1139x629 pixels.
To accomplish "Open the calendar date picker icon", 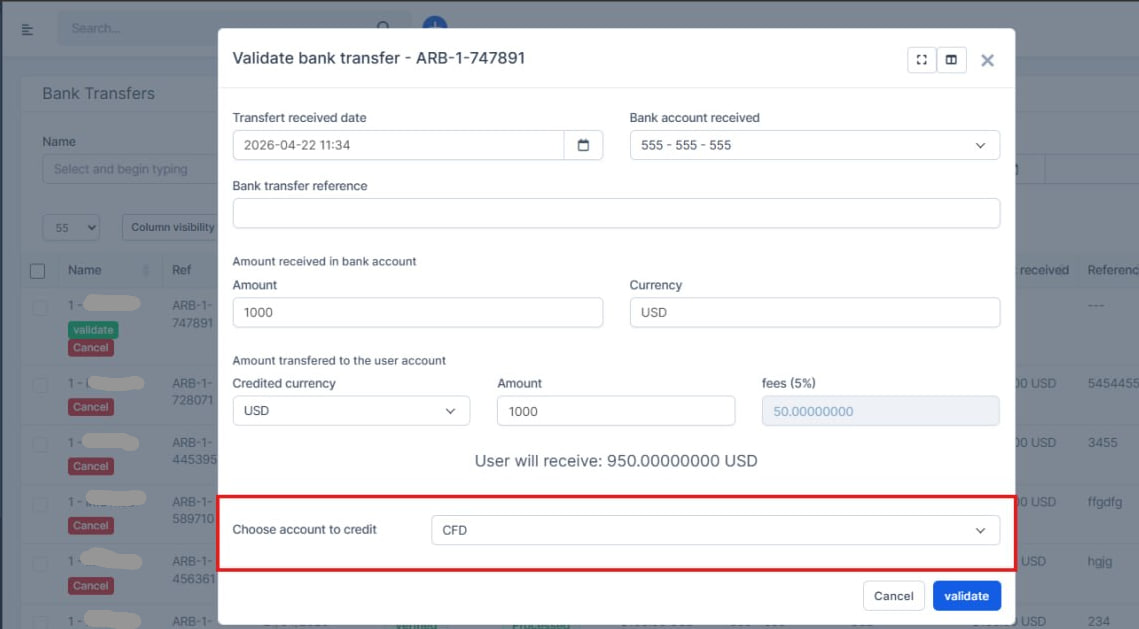I will 583,145.
